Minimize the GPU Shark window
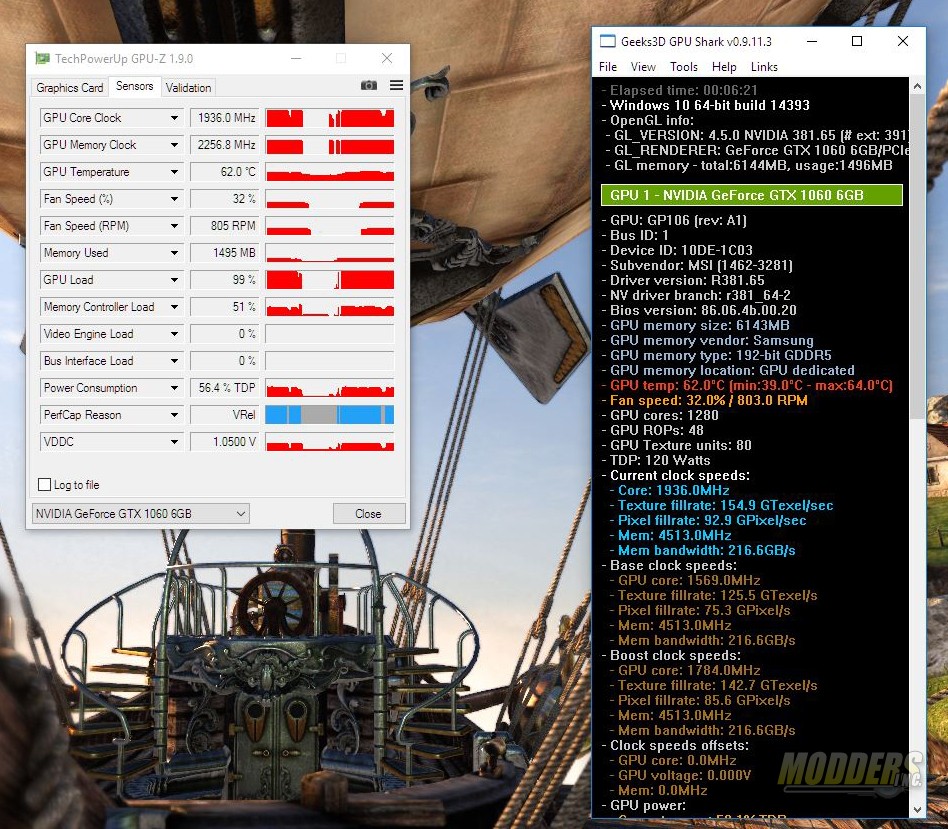The image size is (948, 829). [x=812, y=42]
